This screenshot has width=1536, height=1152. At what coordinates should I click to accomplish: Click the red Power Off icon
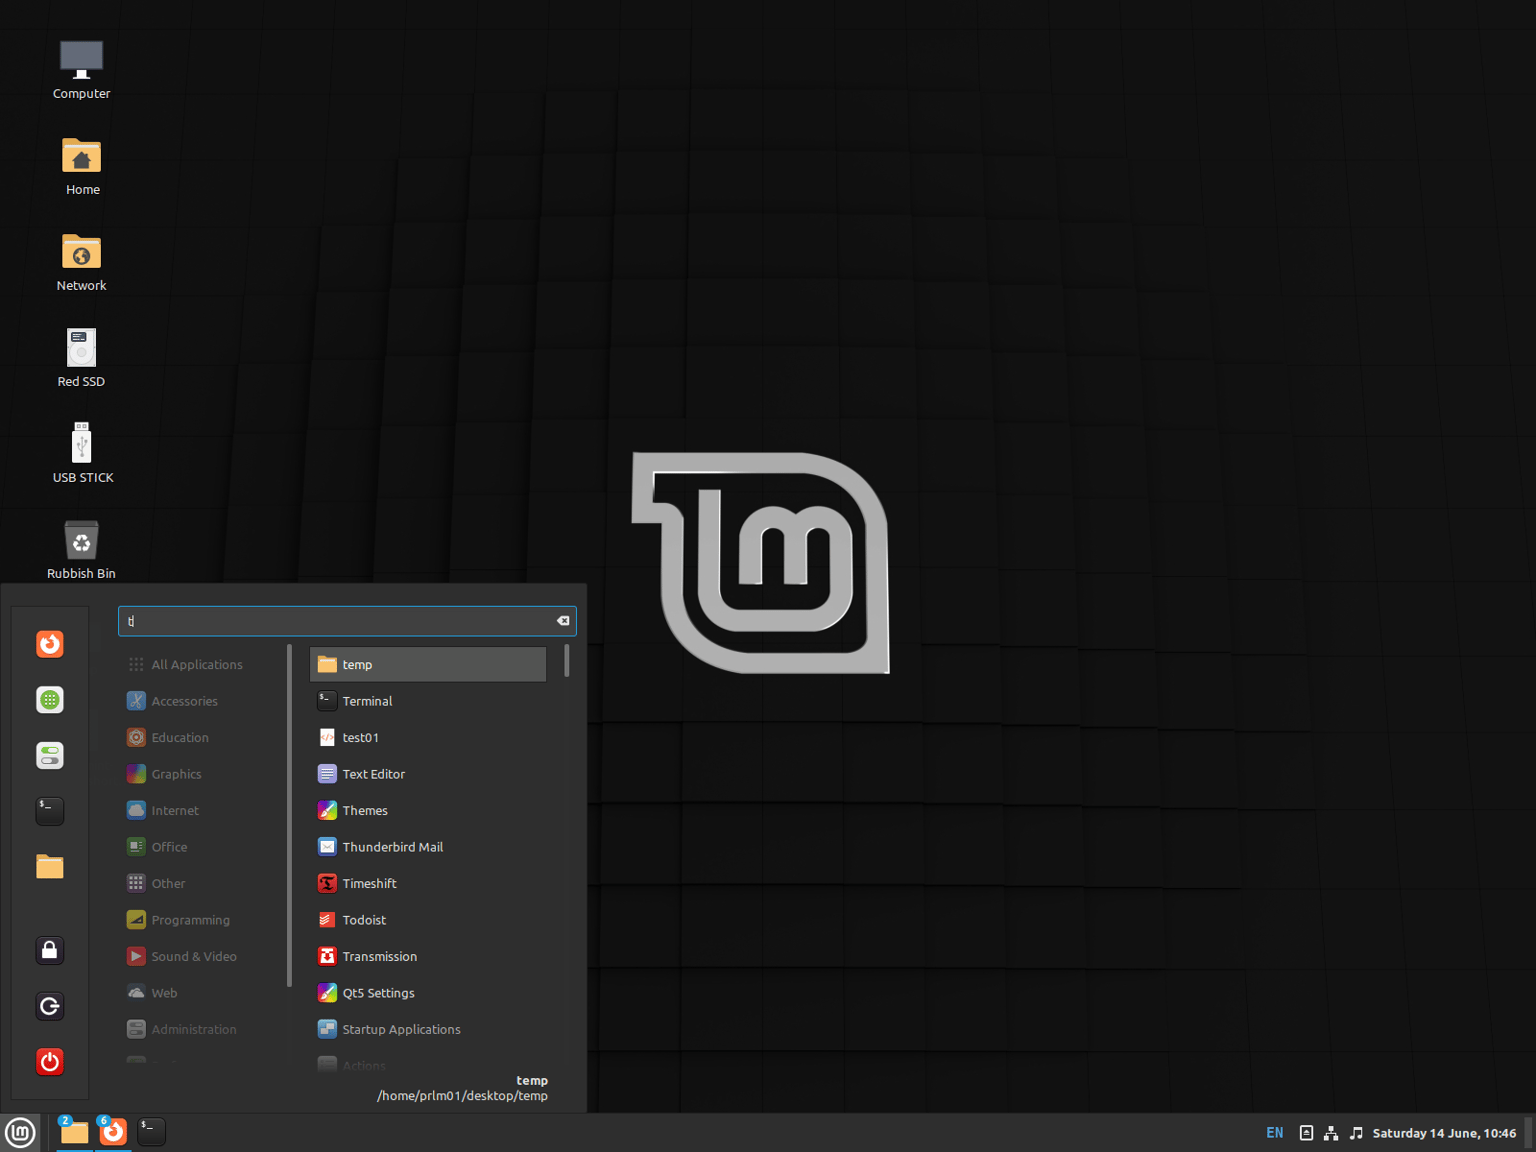coord(50,1061)
